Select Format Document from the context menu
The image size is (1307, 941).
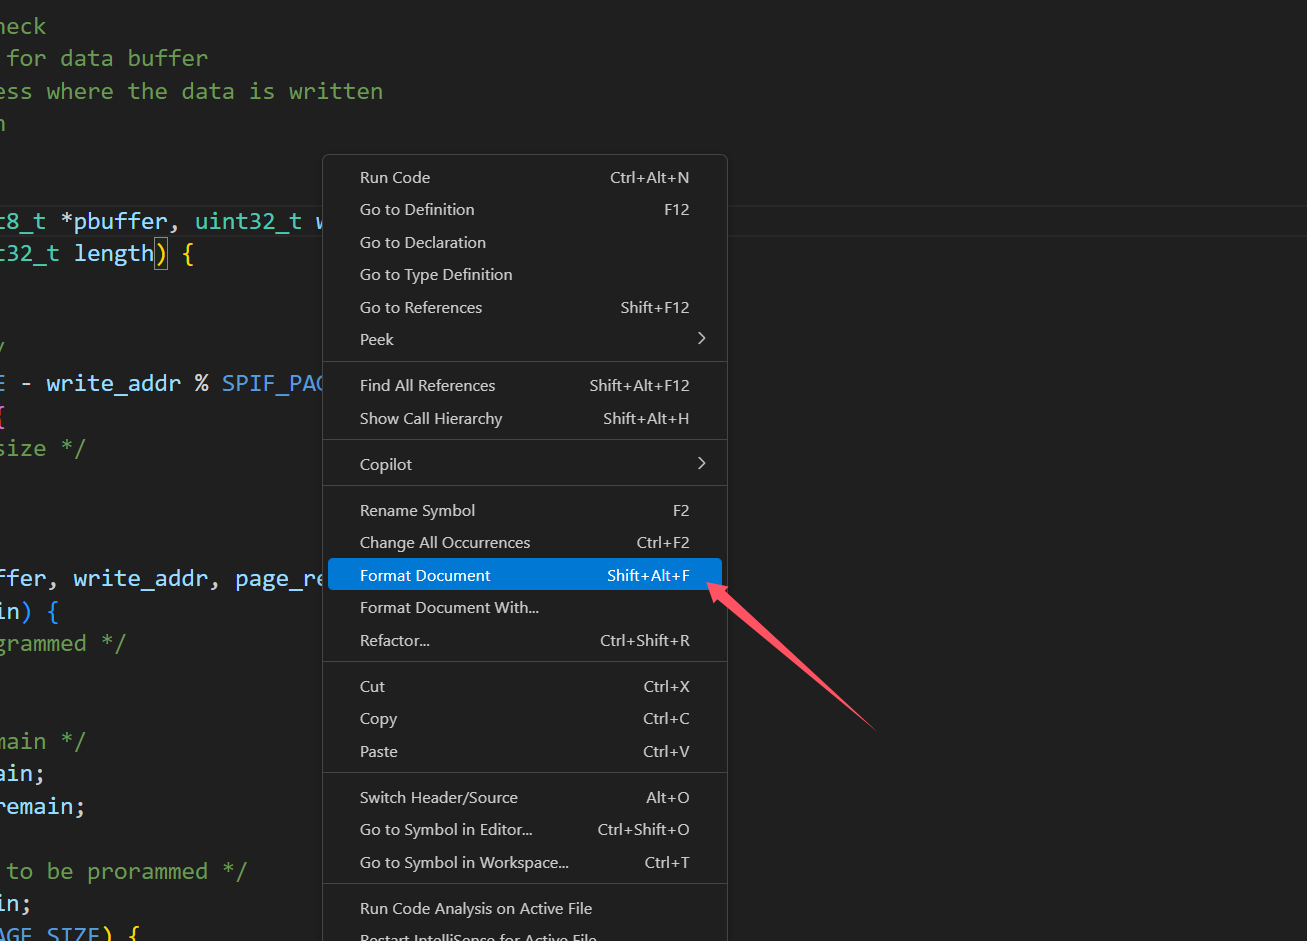[x=425, y=575]
